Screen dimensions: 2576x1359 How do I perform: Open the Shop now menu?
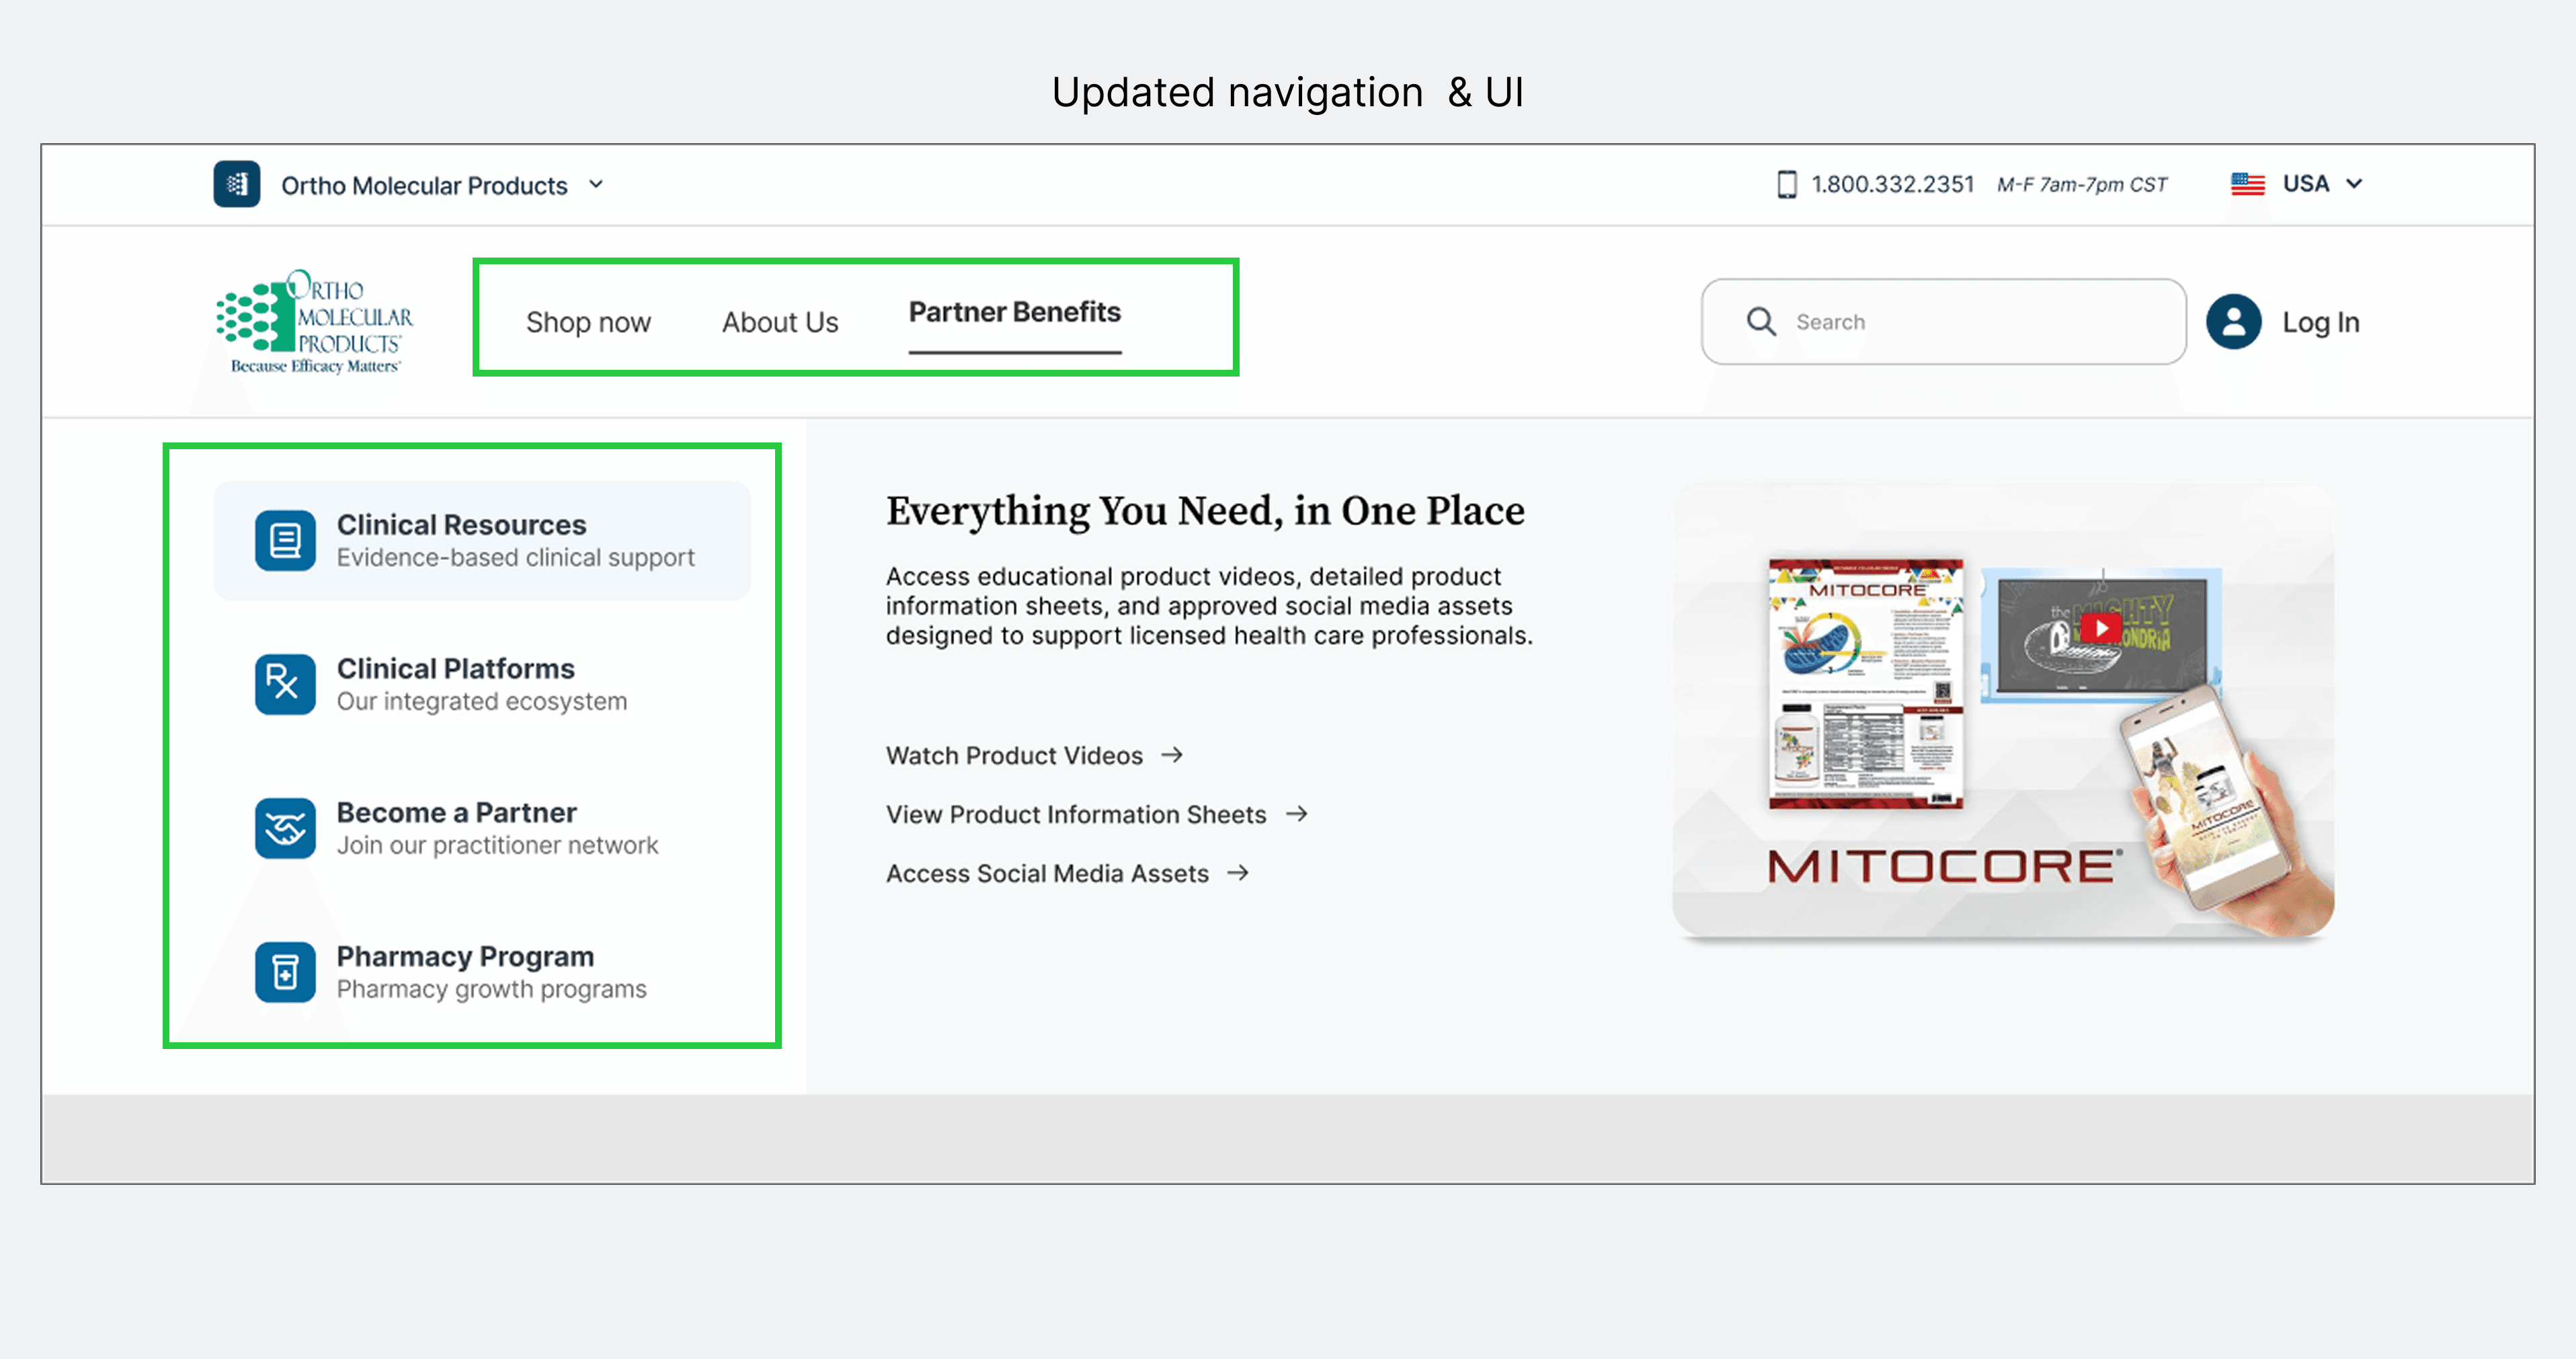coord(588,322)
